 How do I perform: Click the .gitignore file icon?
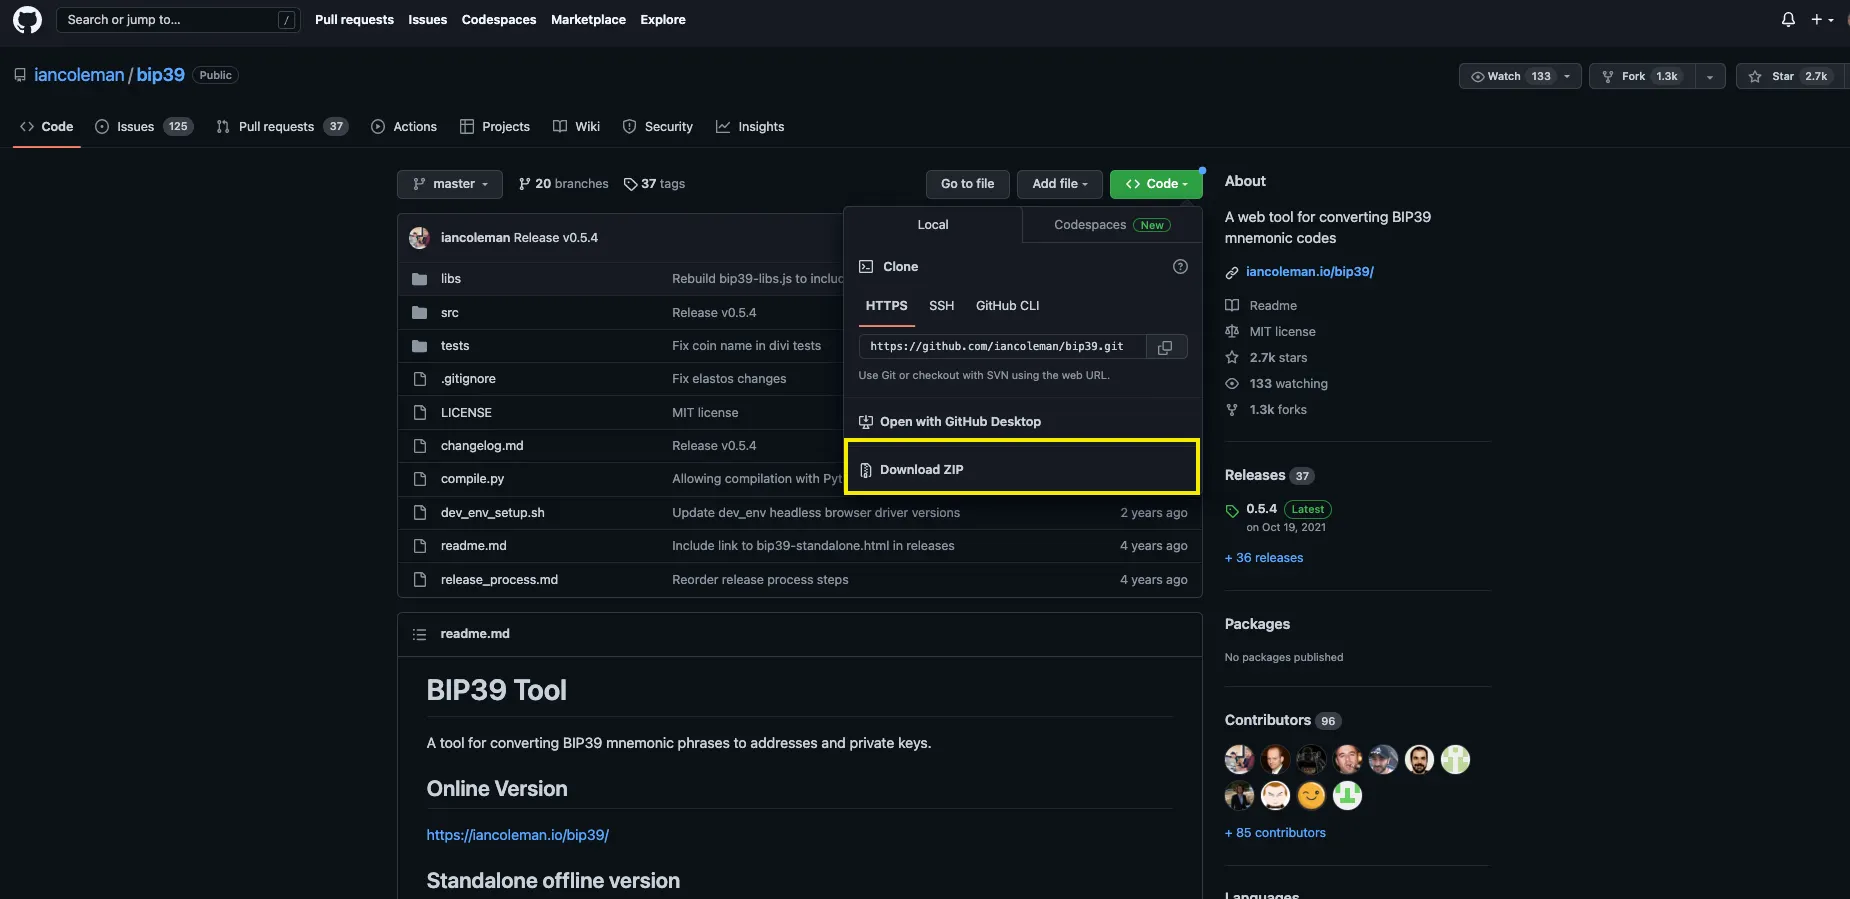(420, 379)
